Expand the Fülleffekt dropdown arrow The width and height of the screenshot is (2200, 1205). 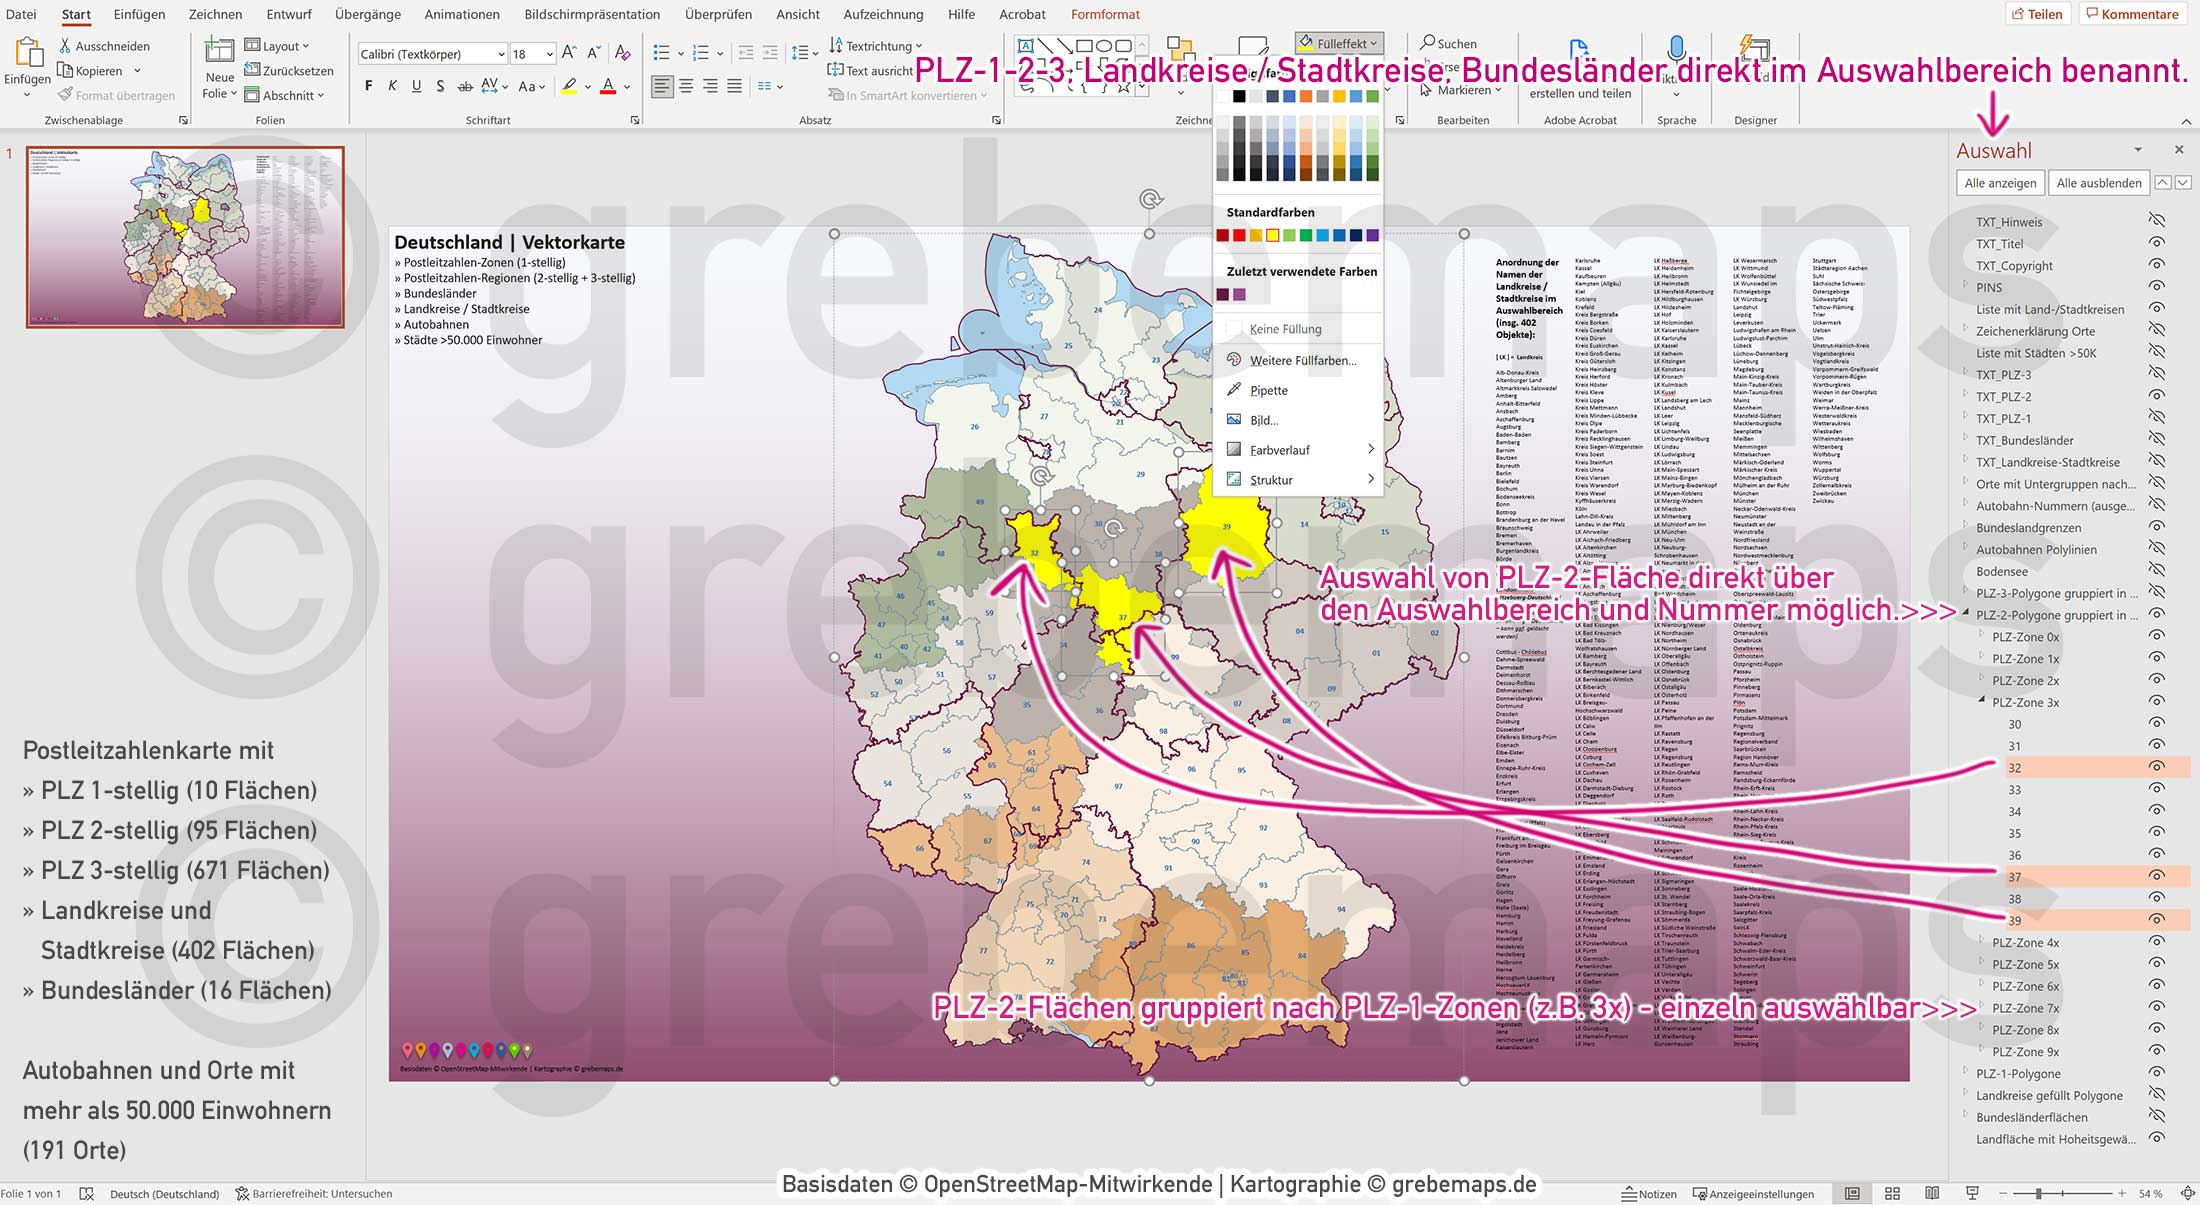click(x=1372, y=43)
